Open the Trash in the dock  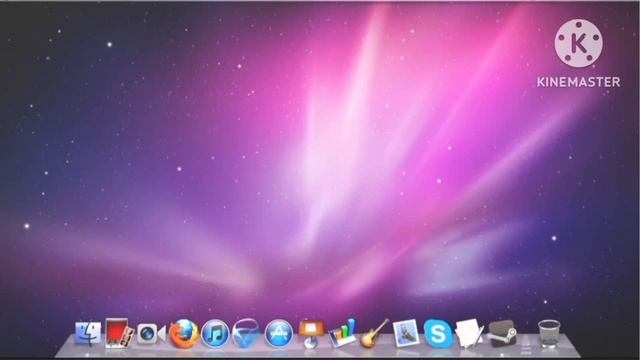(549, 334)
